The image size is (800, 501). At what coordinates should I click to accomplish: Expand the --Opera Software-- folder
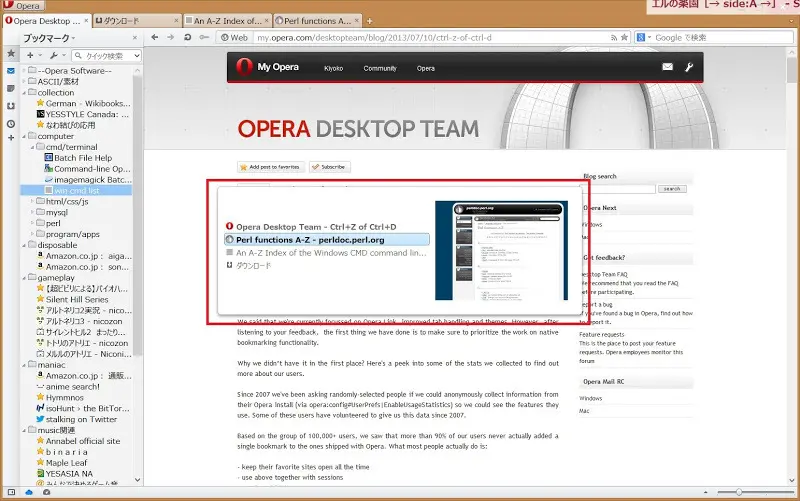tap(24, 70)
